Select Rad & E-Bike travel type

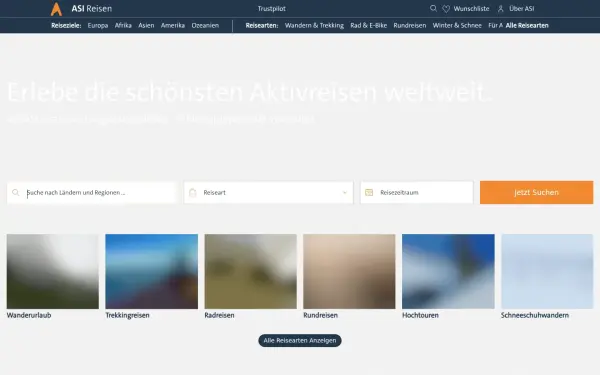(x=368, y=26)
